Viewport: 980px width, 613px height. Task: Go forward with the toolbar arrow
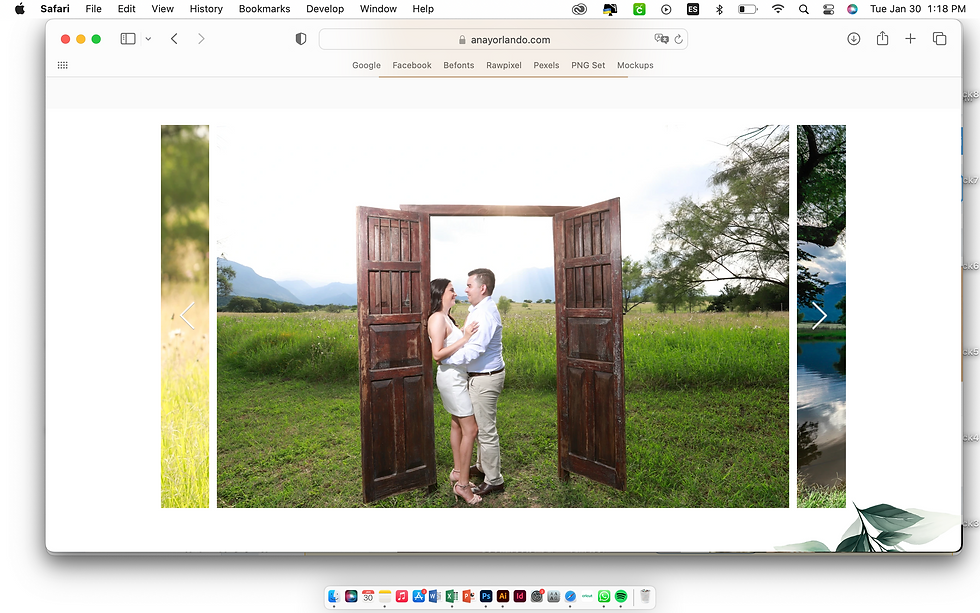click(x=201, y=39)
